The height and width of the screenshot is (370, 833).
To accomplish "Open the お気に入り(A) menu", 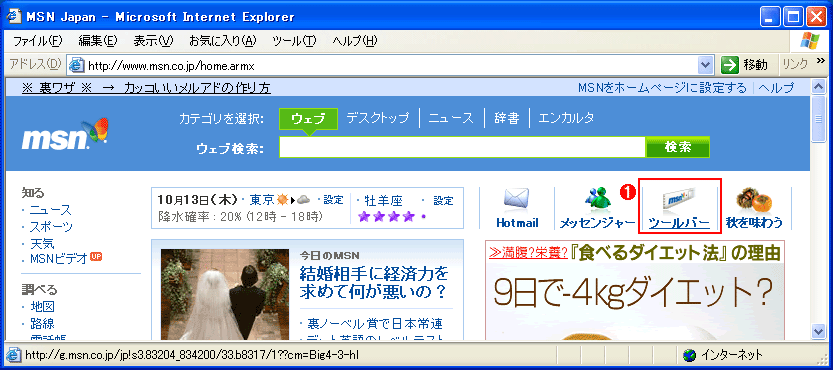I will (x=223, y=41).
